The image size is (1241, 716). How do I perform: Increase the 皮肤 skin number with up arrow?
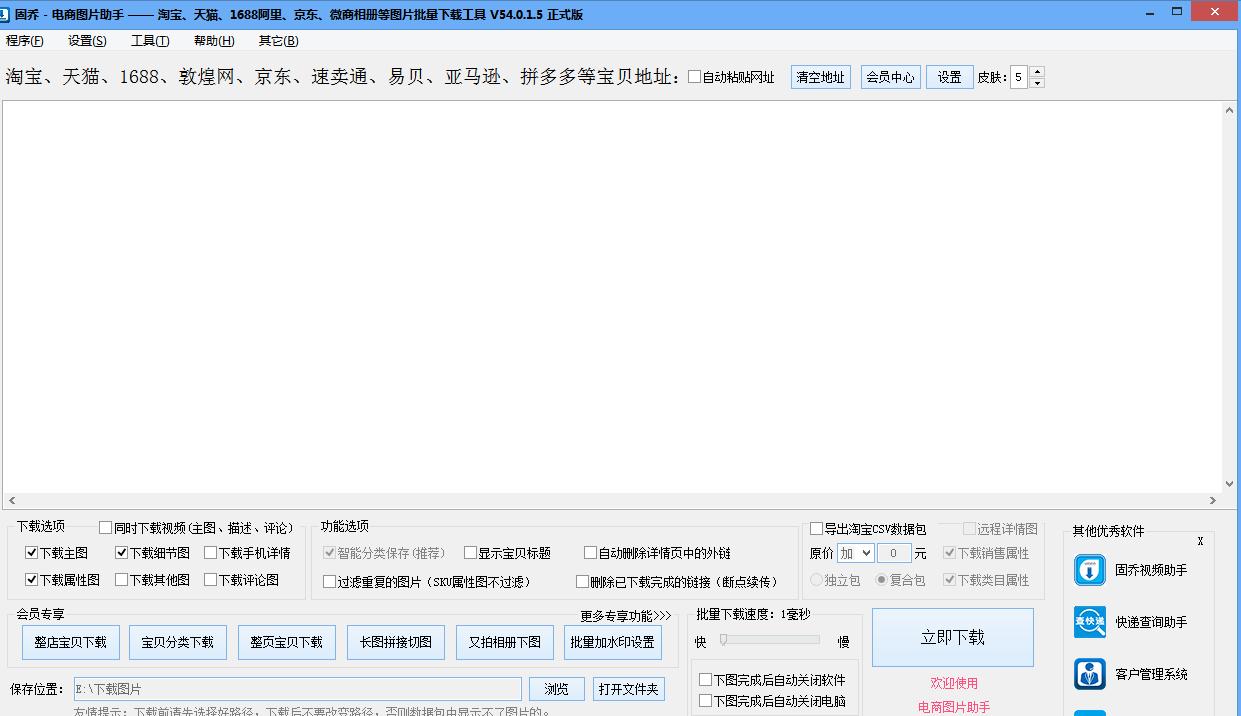(1036, 70)
